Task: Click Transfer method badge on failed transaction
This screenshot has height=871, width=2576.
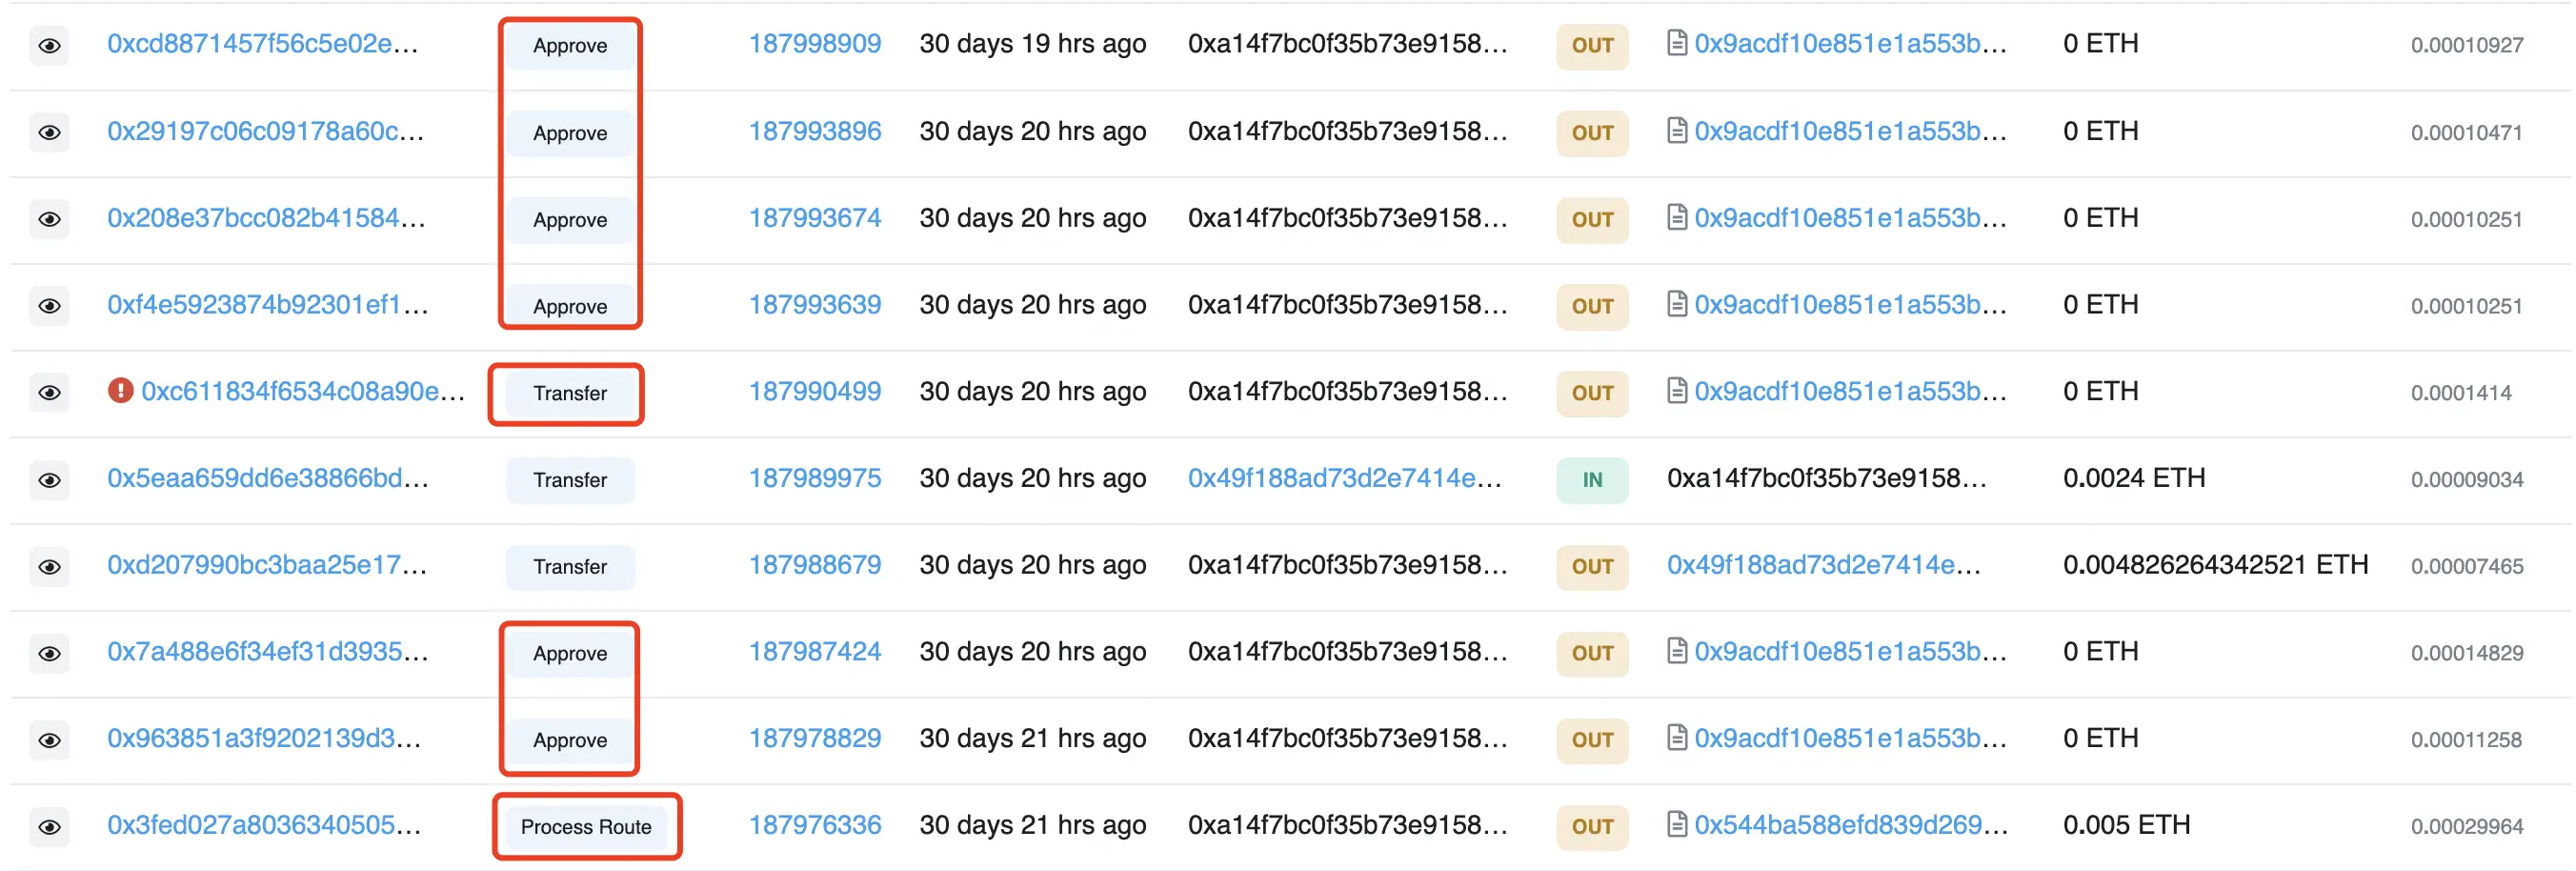Action: pos(570,393)
